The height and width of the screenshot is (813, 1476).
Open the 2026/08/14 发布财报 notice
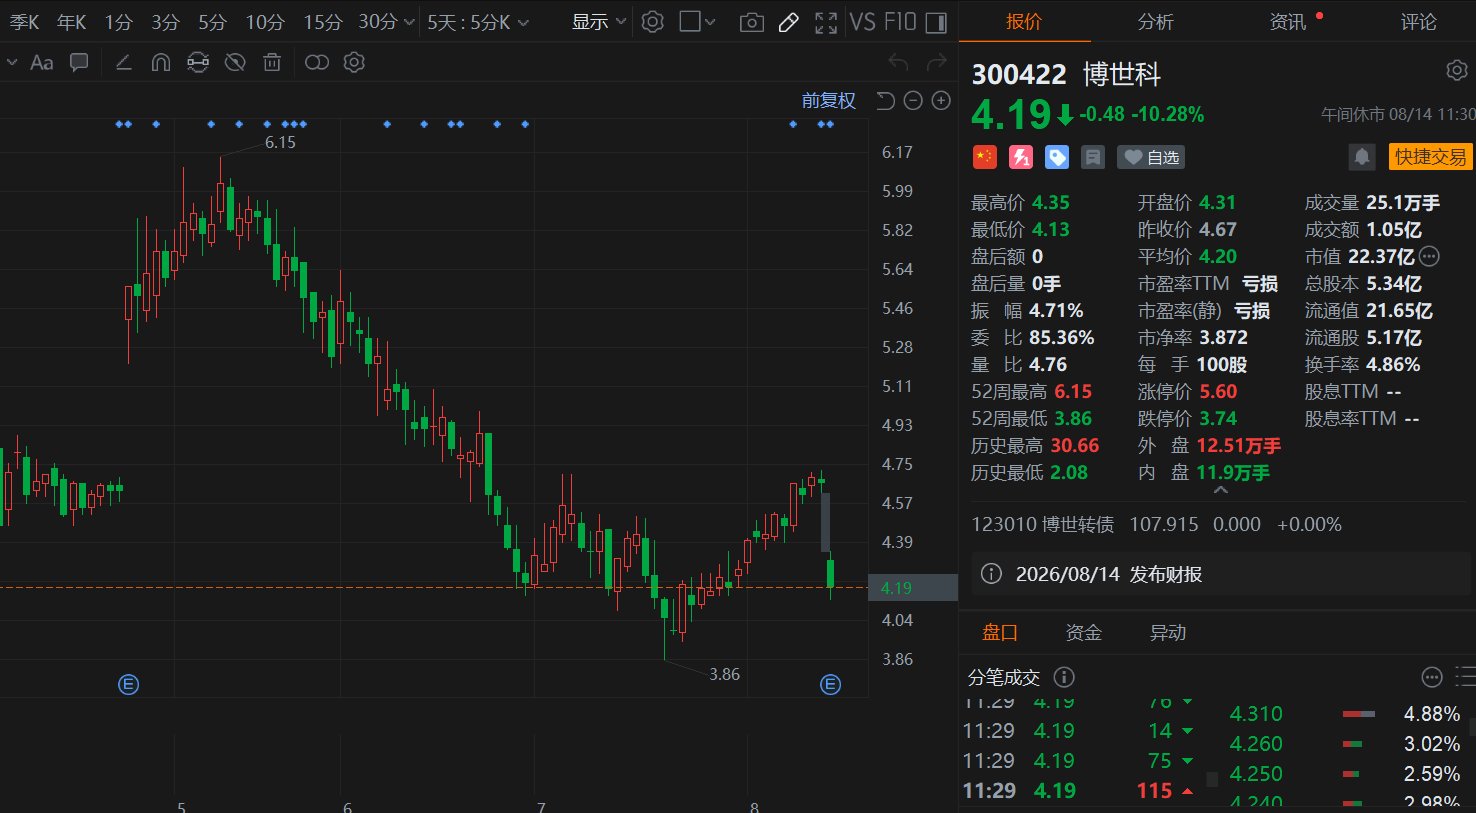click(1221, 574)
